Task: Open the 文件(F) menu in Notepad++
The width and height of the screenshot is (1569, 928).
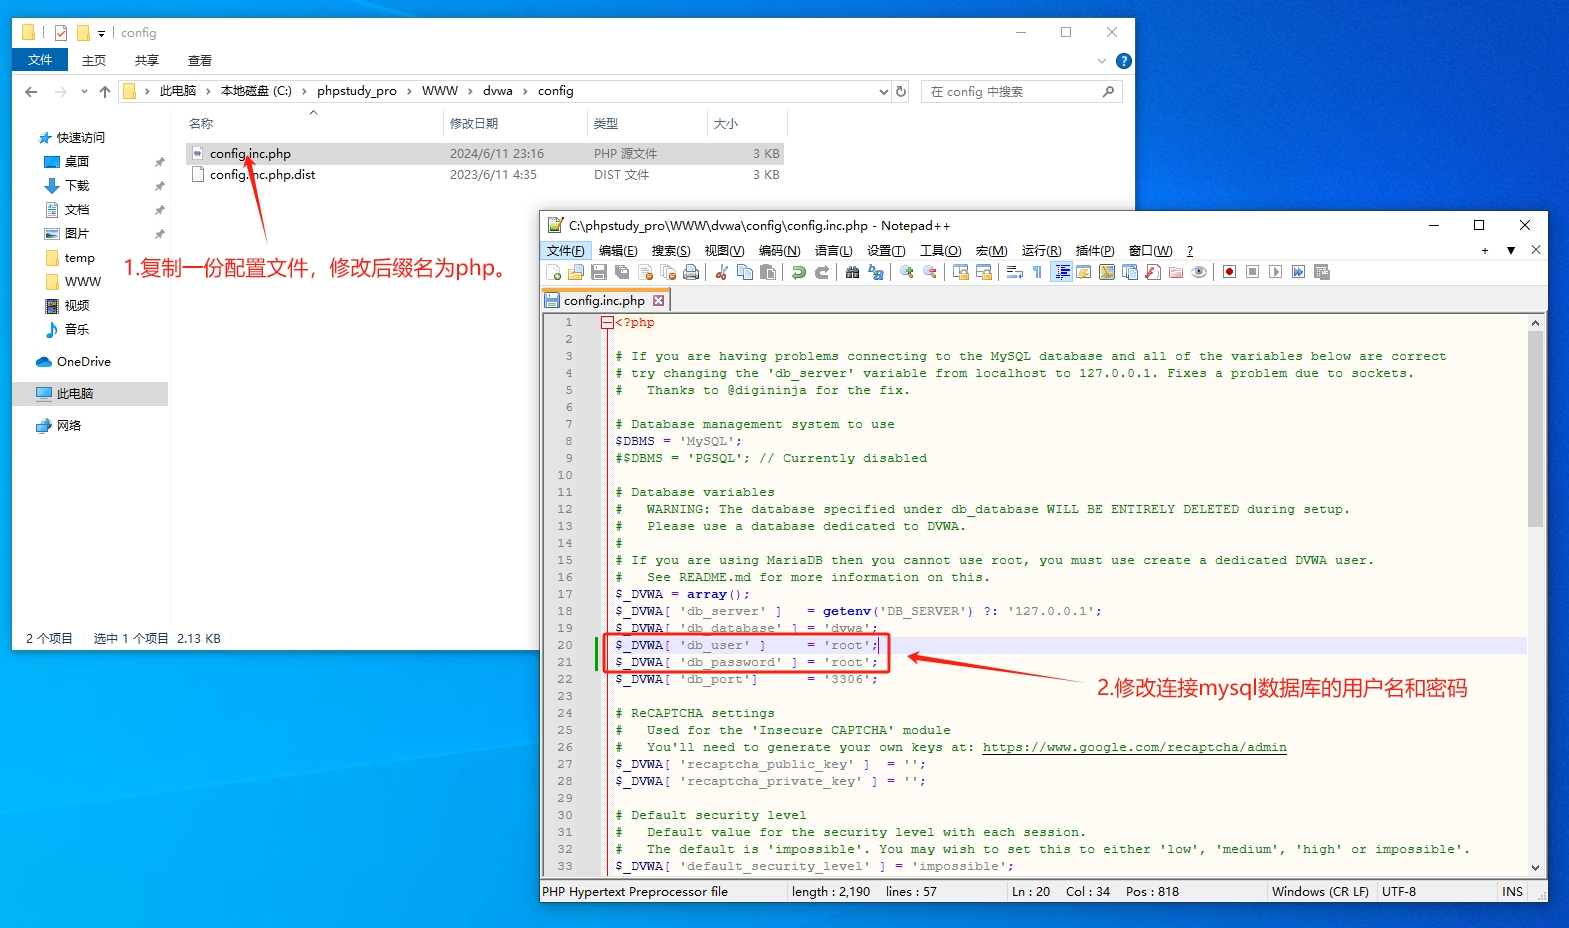Action: click(x=565, y=251)
